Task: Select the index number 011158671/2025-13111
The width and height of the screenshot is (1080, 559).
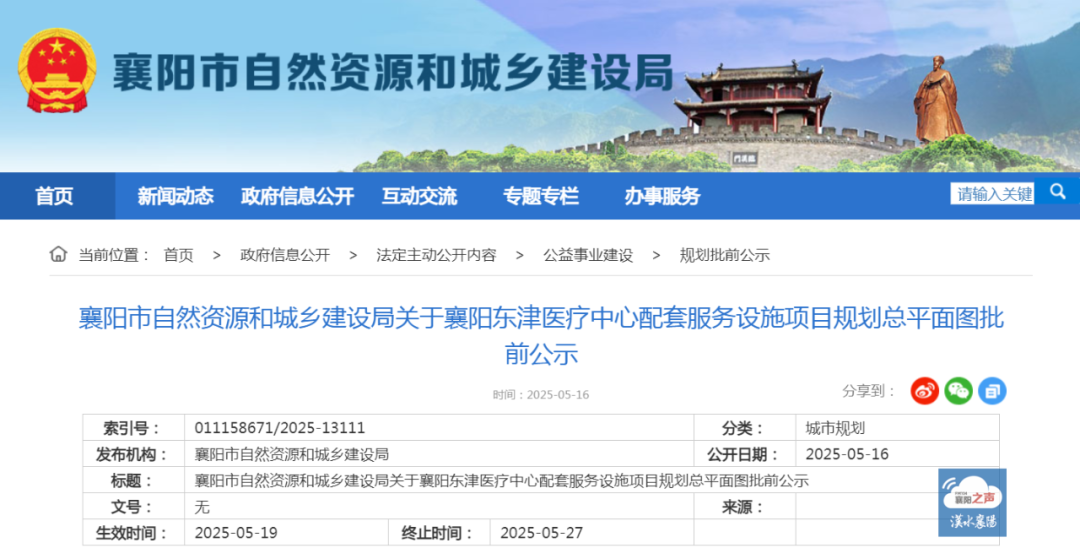Action: click(280, 428)
